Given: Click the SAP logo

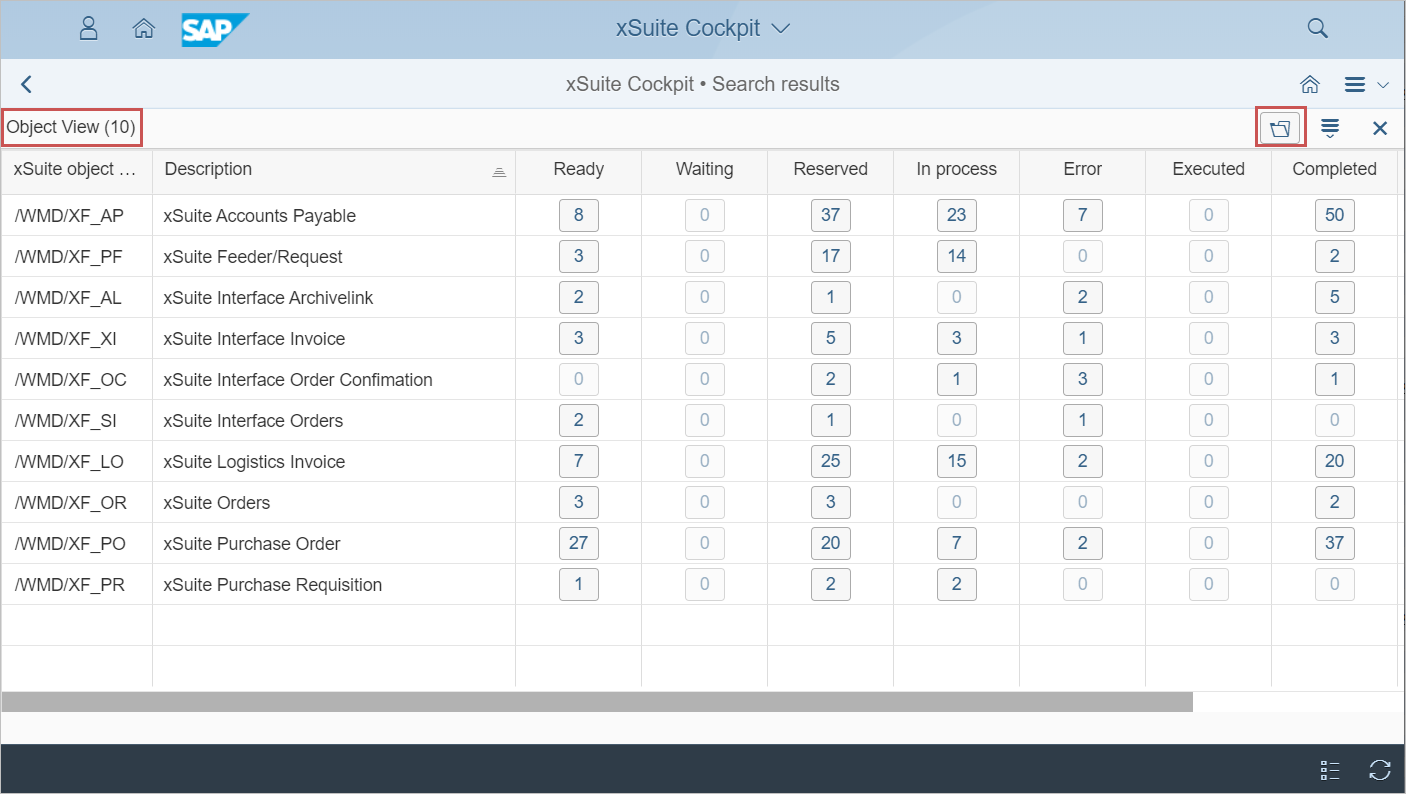Looking at the screenshot, I should [214, 29].
